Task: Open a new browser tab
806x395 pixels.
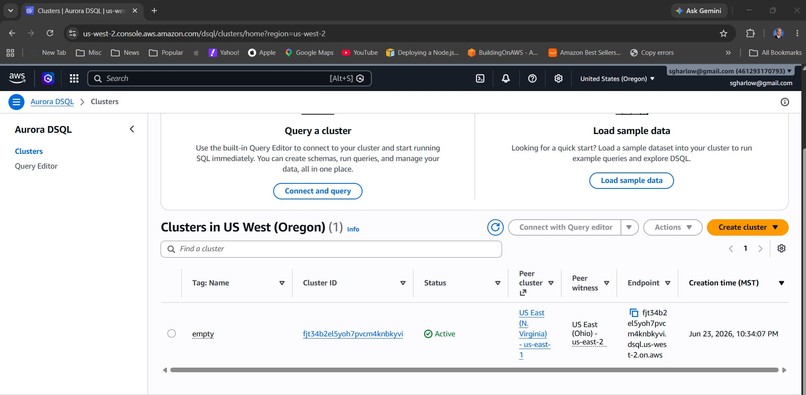Action: click(154, 11)
